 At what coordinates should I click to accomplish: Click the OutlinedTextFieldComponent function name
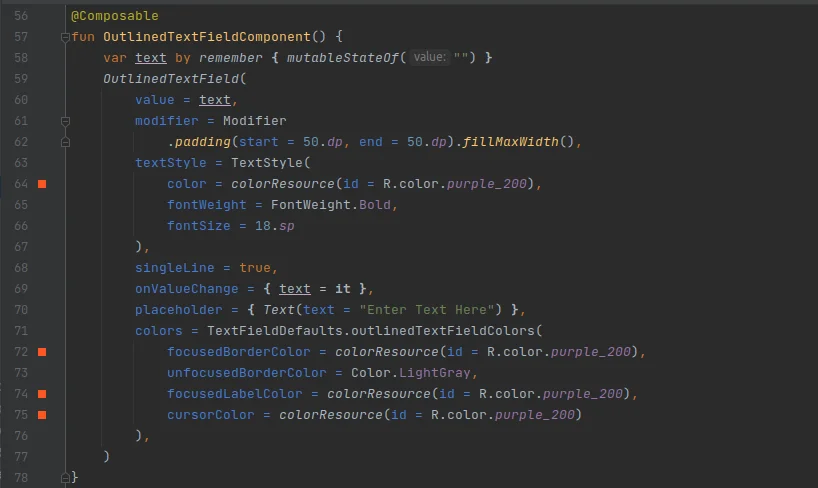207,37
